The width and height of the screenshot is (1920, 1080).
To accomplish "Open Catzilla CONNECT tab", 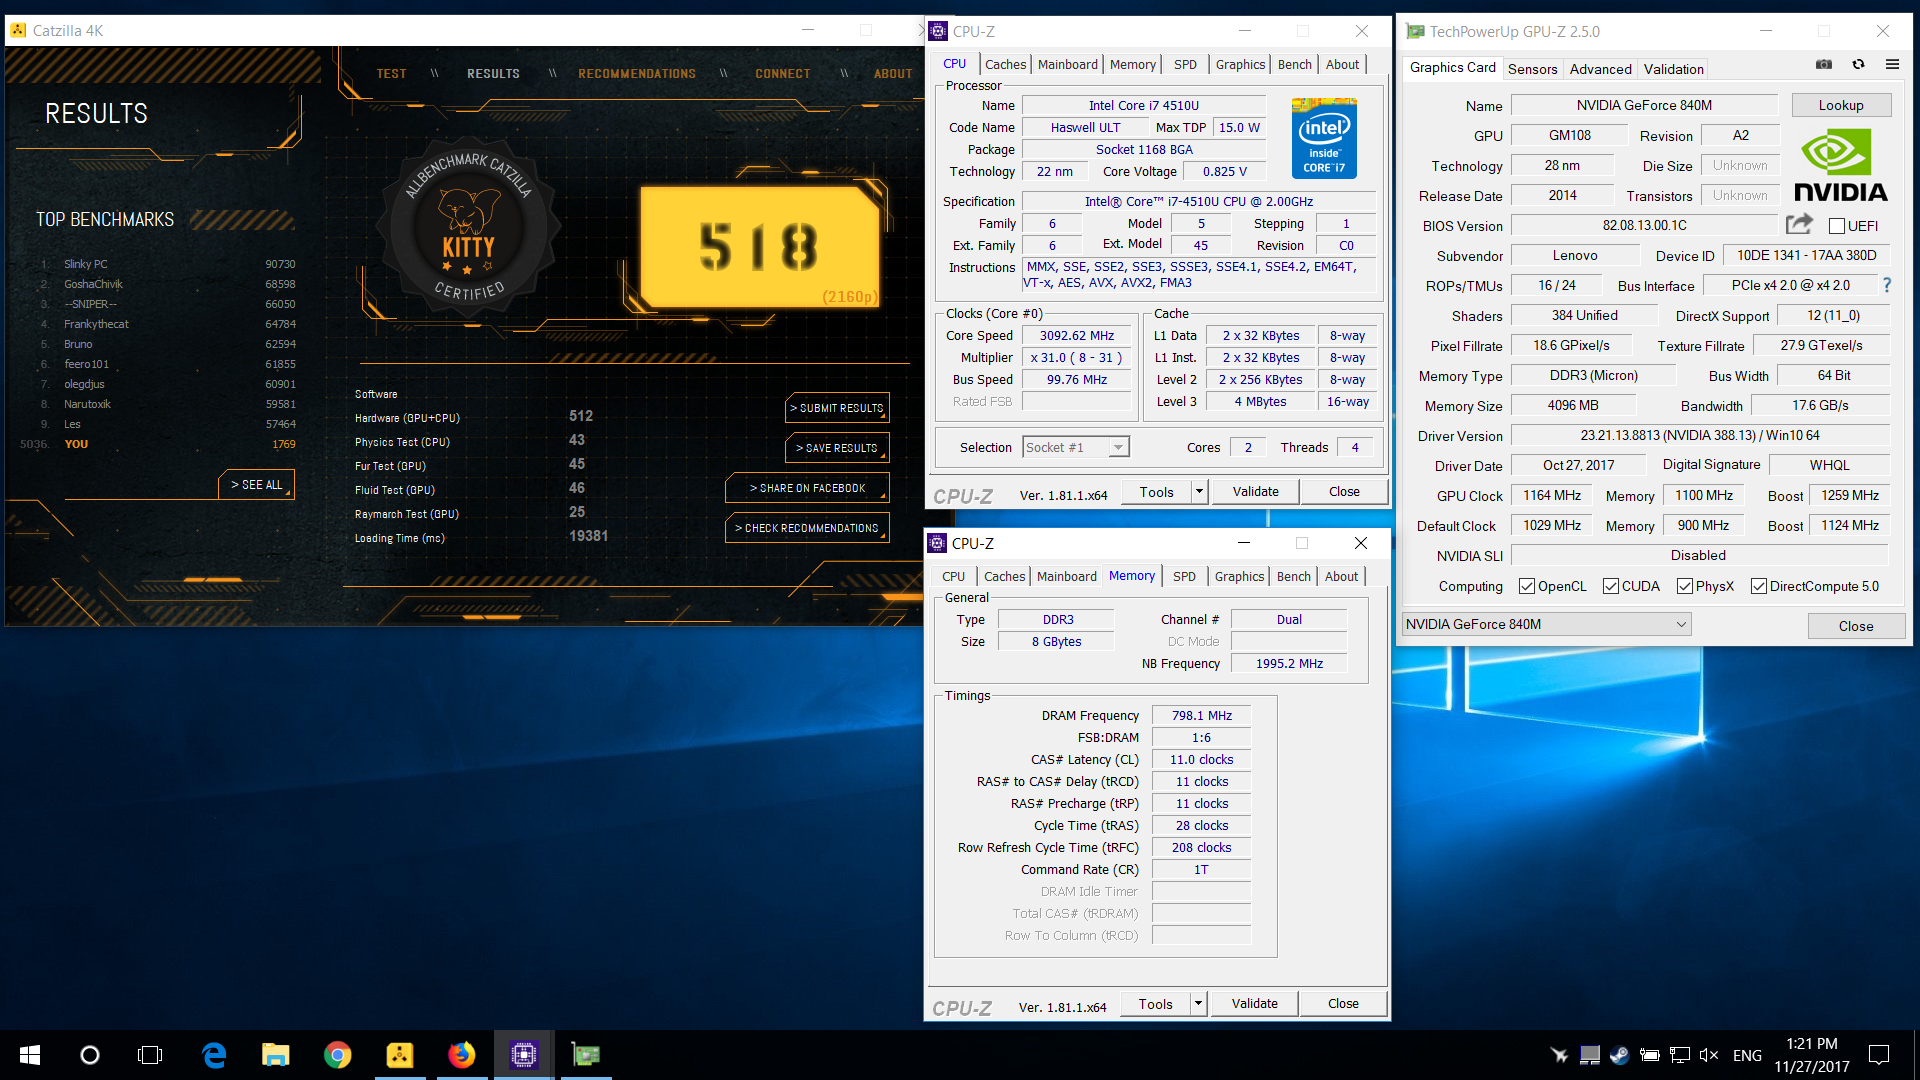I will 782,74.
